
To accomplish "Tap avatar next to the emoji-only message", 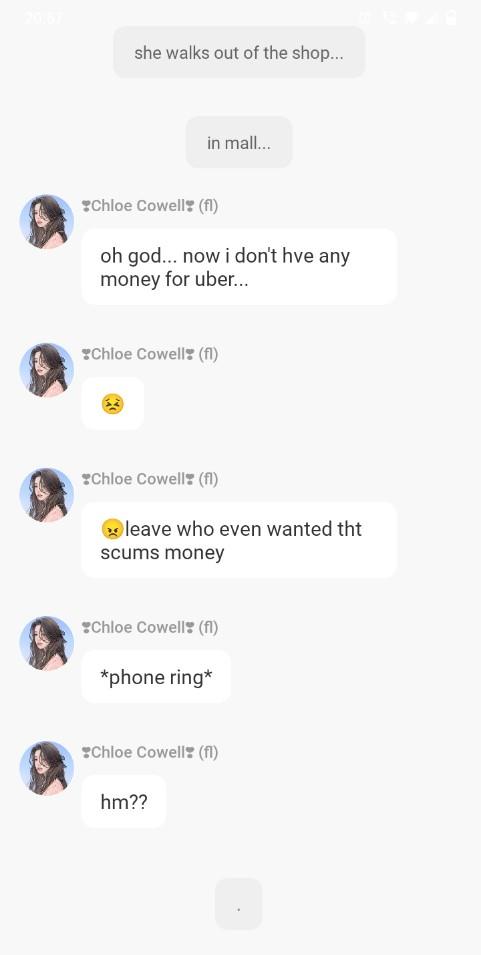I will click(x=47, y=370).
